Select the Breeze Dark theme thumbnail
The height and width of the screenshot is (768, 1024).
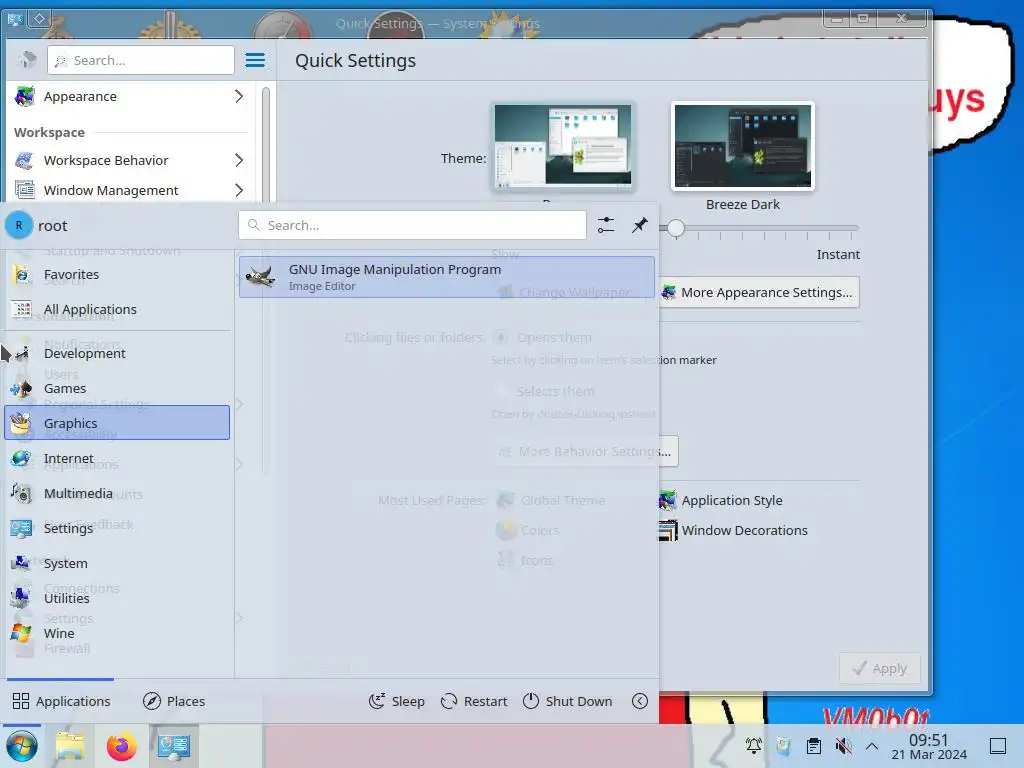[x=743, y=146]
